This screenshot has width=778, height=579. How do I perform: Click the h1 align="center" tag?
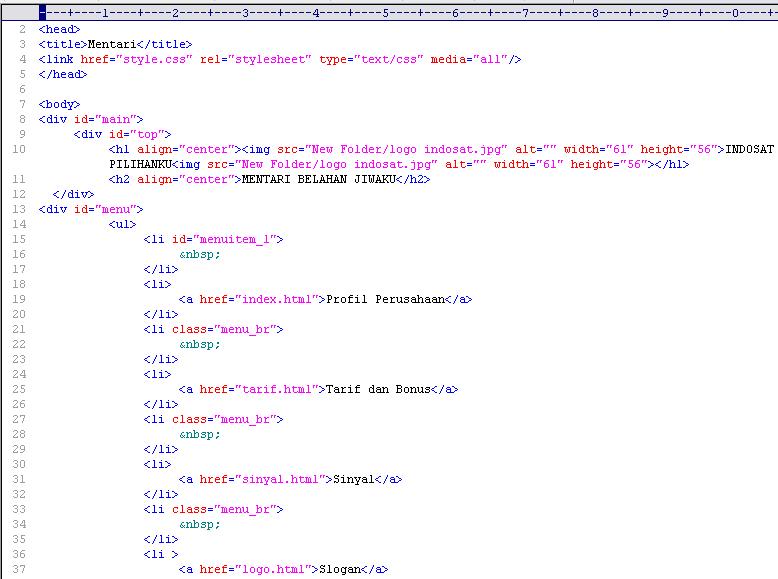pos(175,149)
